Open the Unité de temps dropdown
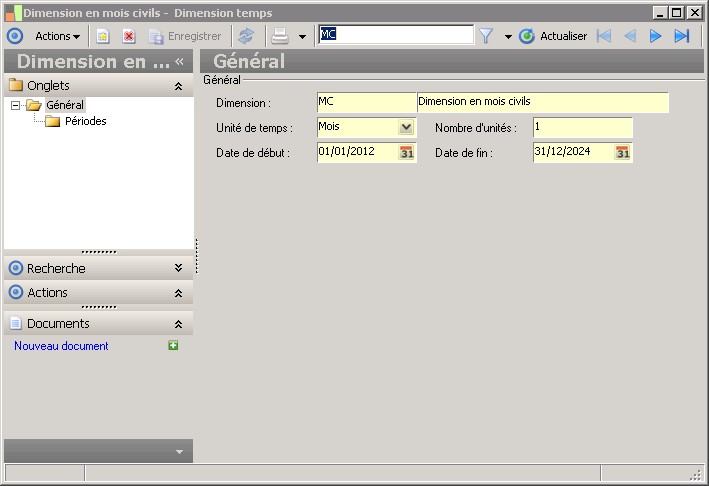 coord(406,127)
